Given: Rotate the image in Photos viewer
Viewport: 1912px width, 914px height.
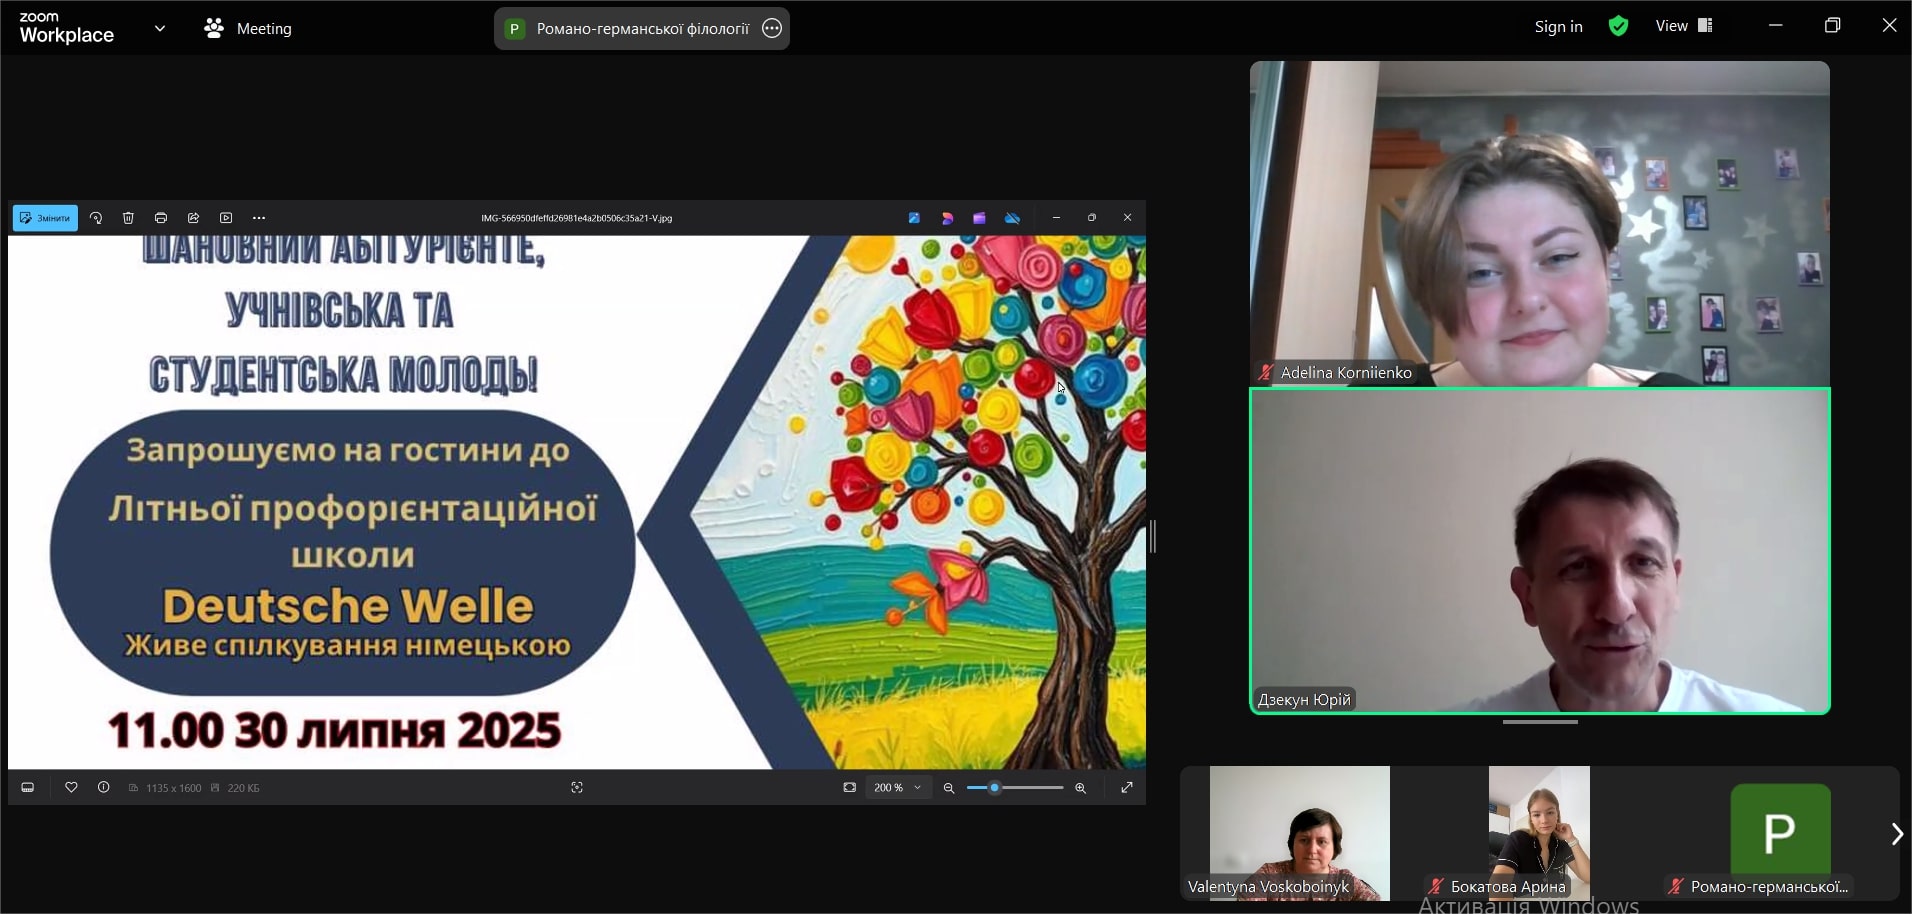Looking at the screenshot, I should point(96,218).
